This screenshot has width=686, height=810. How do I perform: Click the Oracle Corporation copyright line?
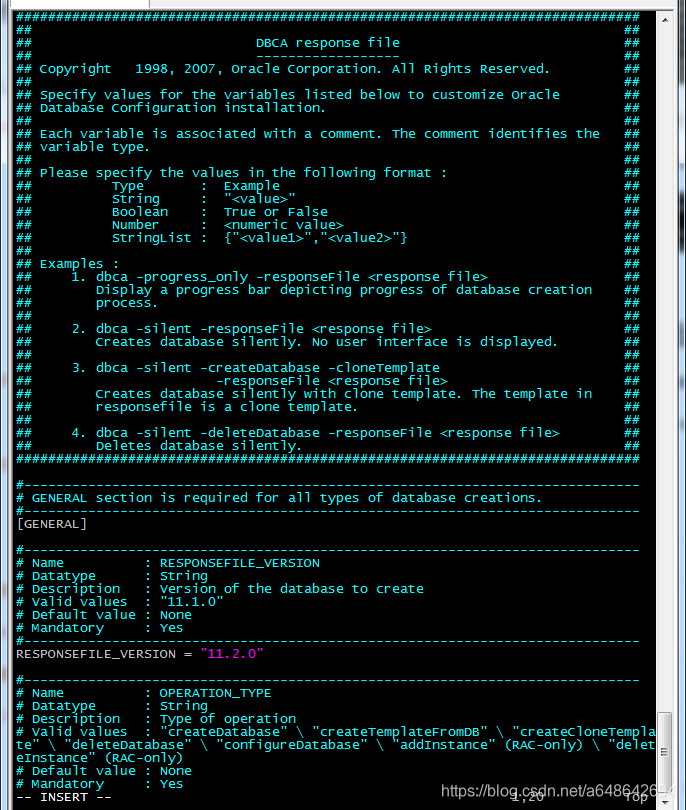coord(294,69)
